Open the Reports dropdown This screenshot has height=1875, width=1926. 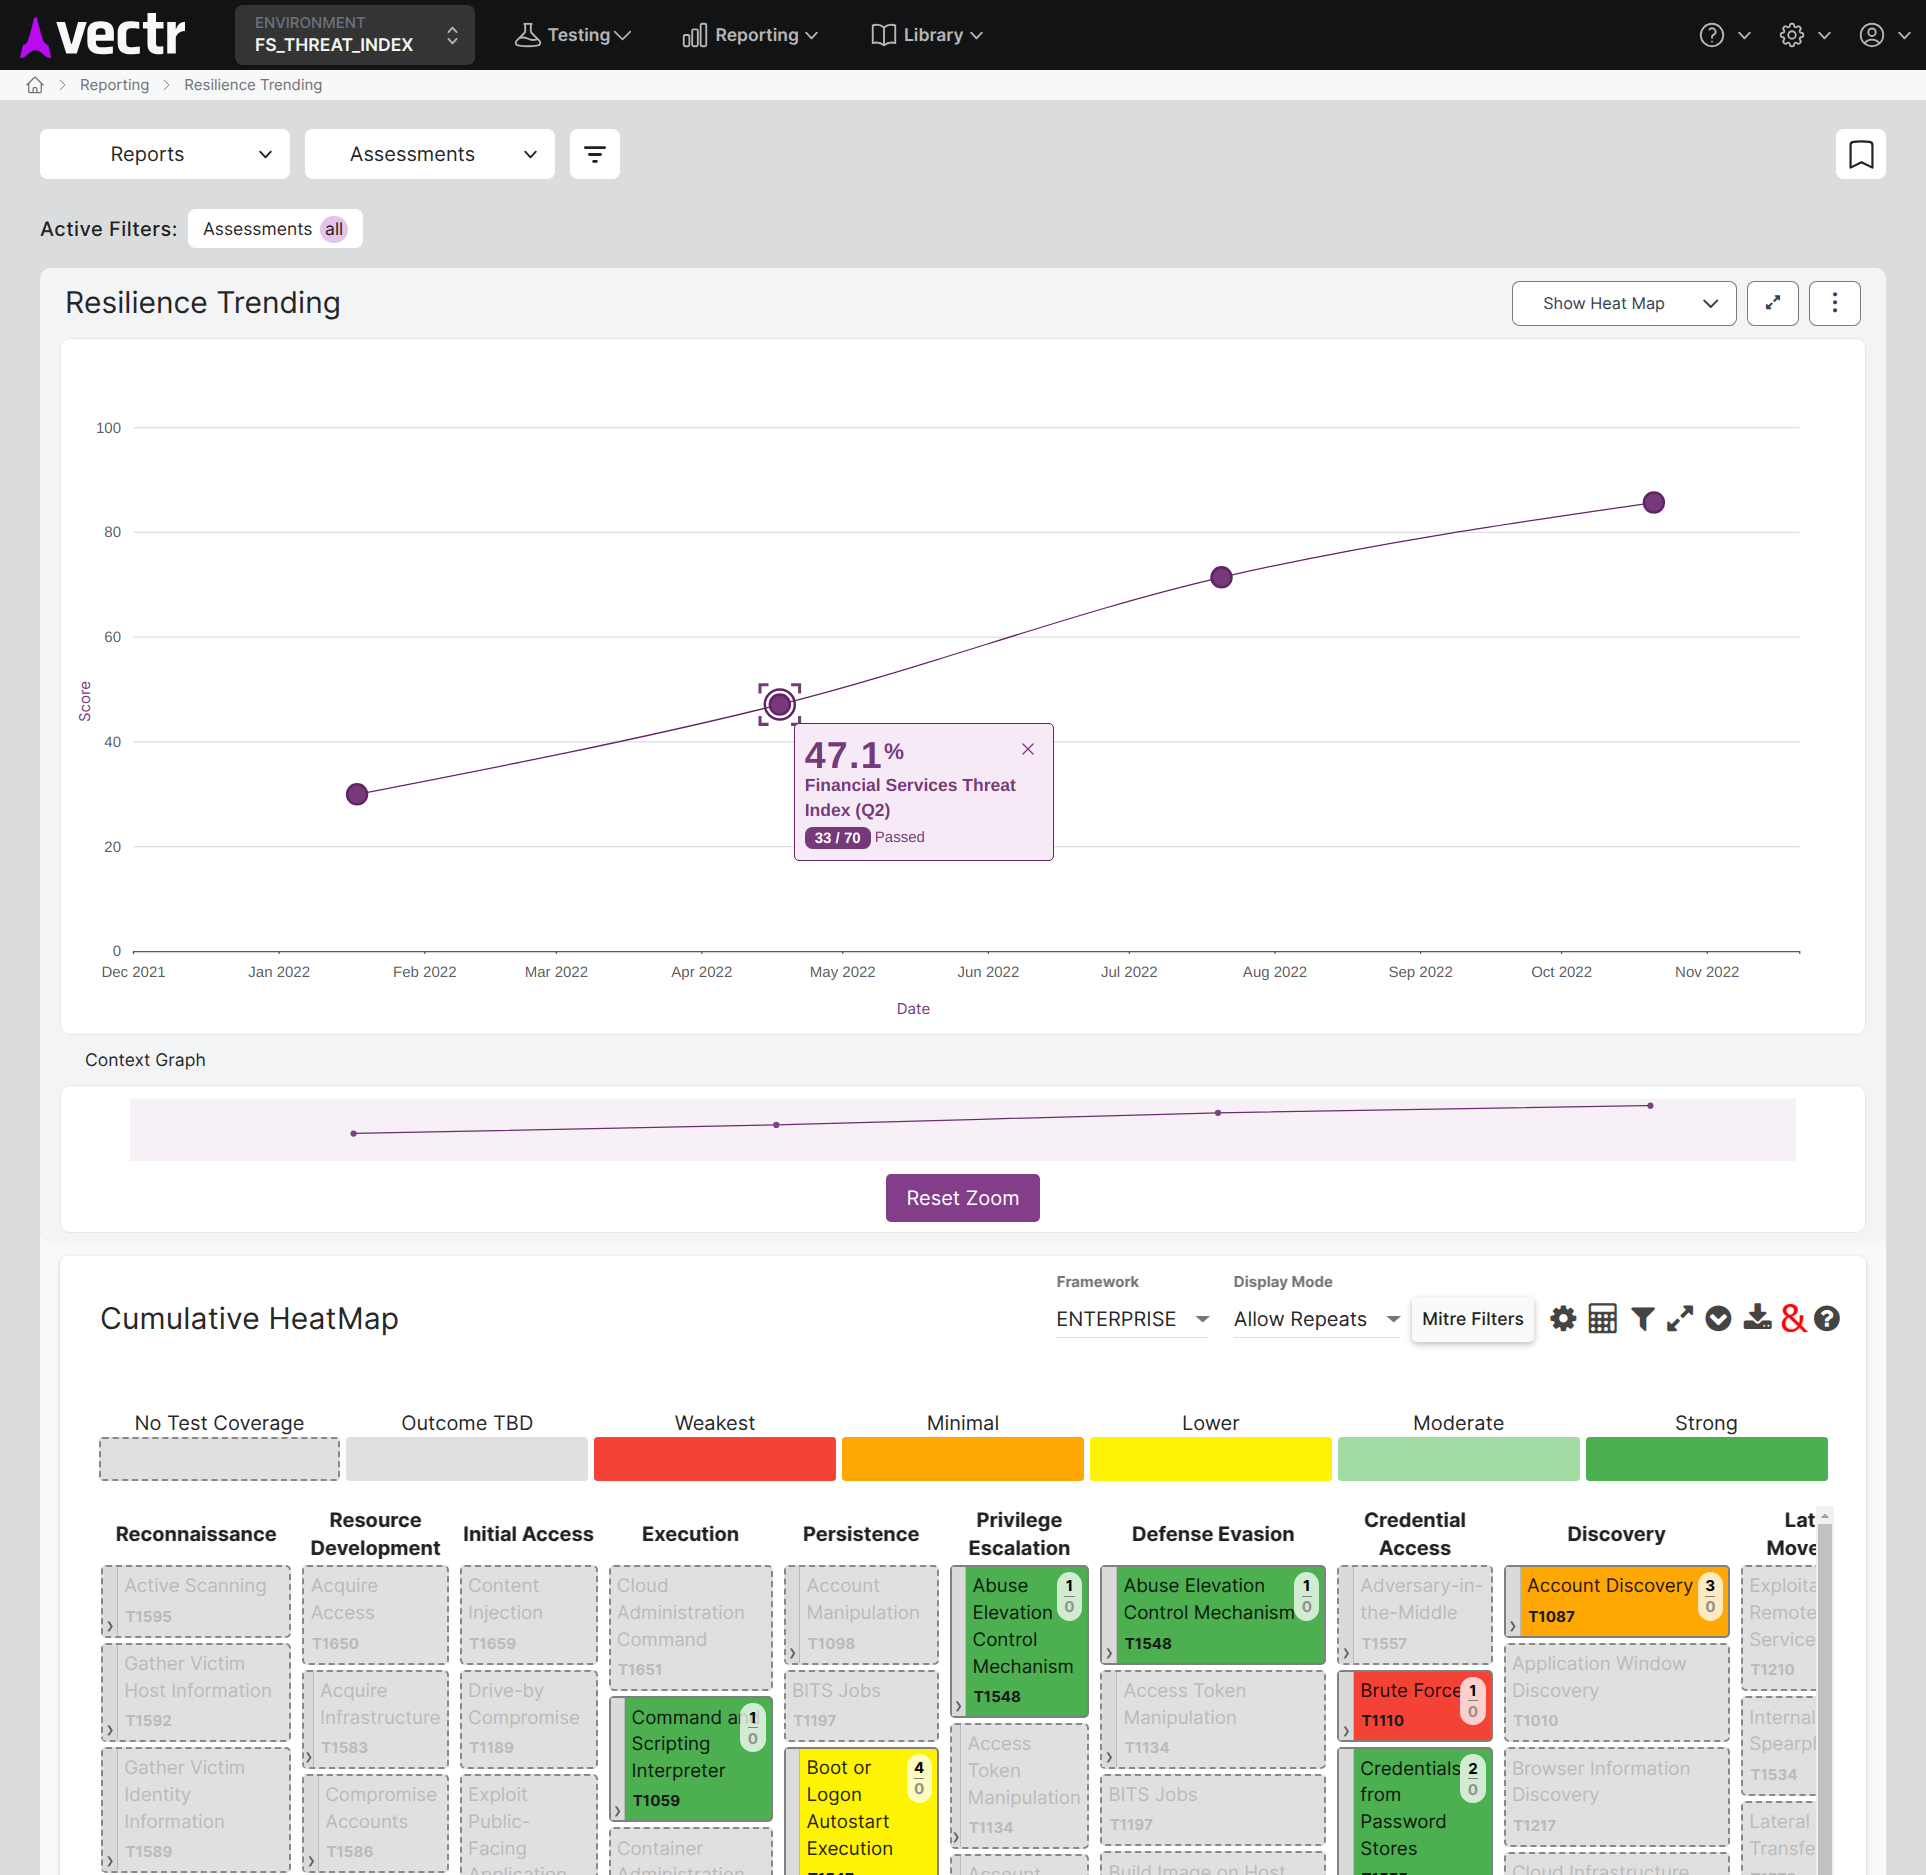tap(165, 154)
